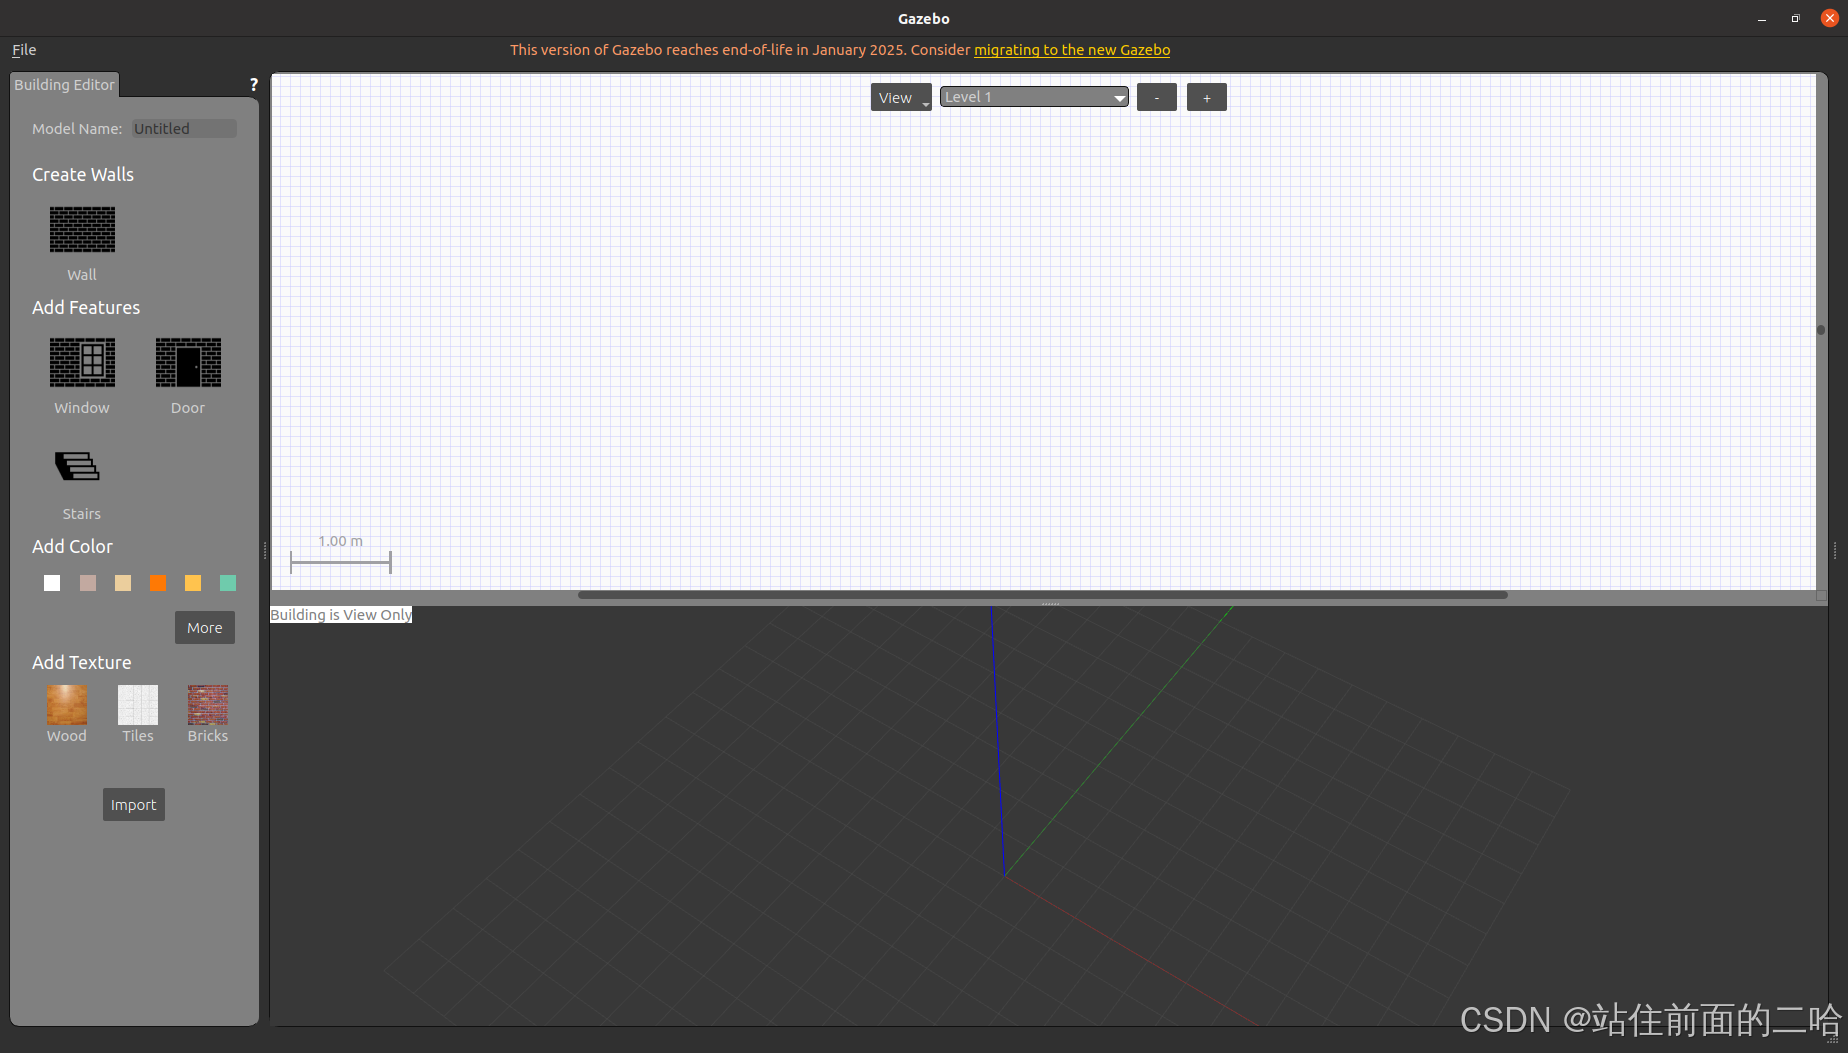The image size is (1848, 1053).
Task: Expand the Level 1 combo box
Action: coord(1034,97)
